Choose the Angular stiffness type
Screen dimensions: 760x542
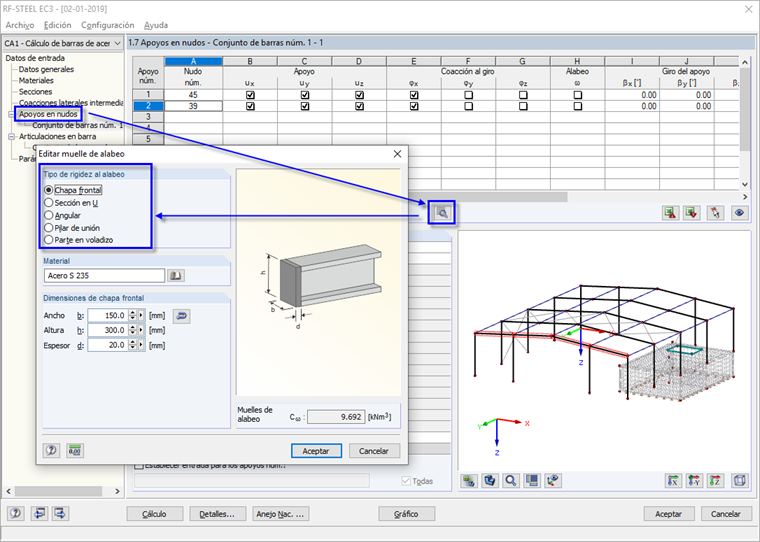48,215
